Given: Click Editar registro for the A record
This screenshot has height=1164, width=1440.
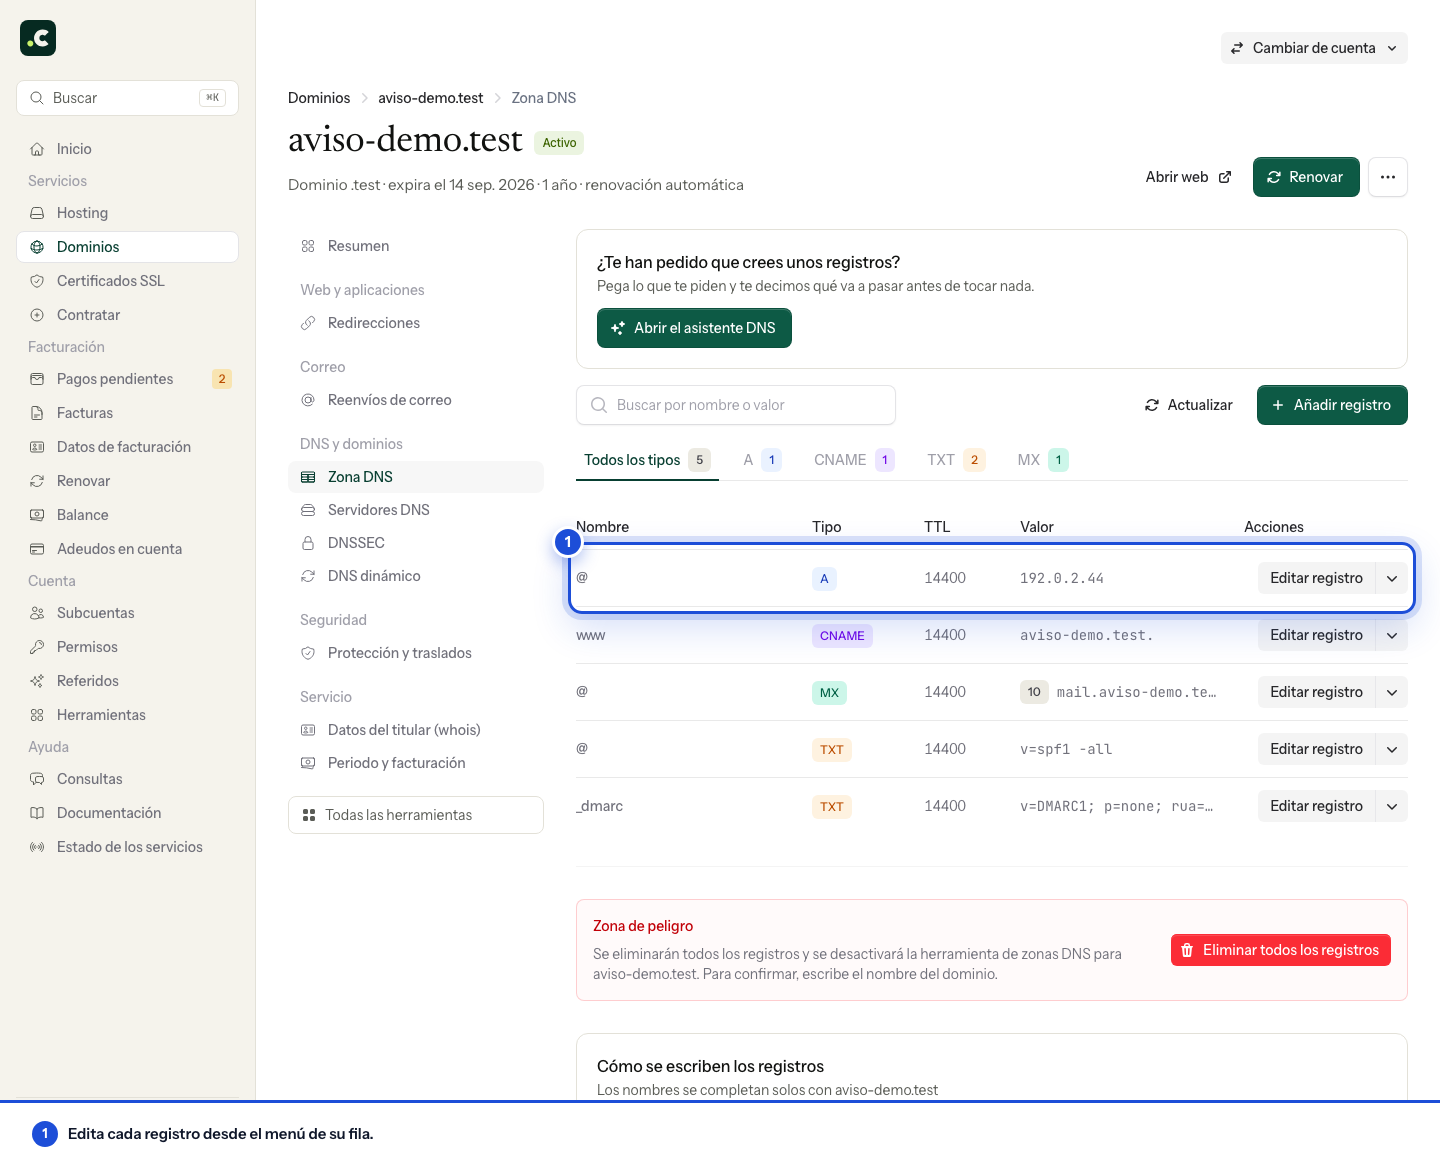Looking at the screenshot, I should (1316, 578).
